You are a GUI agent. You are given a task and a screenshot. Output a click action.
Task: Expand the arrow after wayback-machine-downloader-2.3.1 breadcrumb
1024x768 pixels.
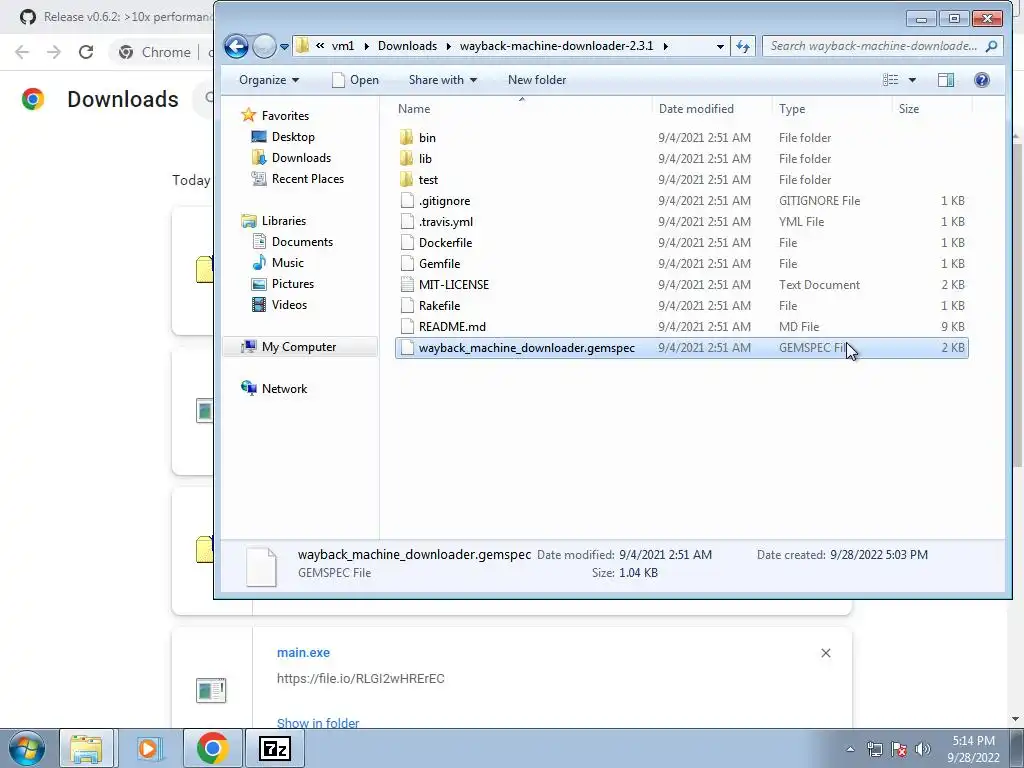(x=665, y=46)
